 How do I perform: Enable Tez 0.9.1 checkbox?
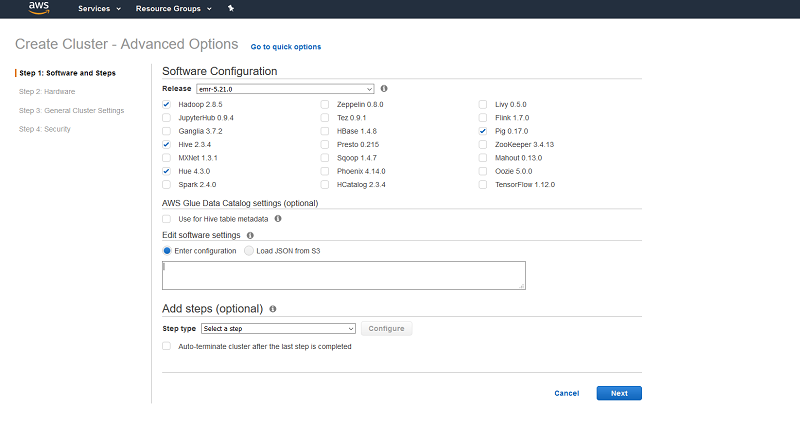pos(324,117)
